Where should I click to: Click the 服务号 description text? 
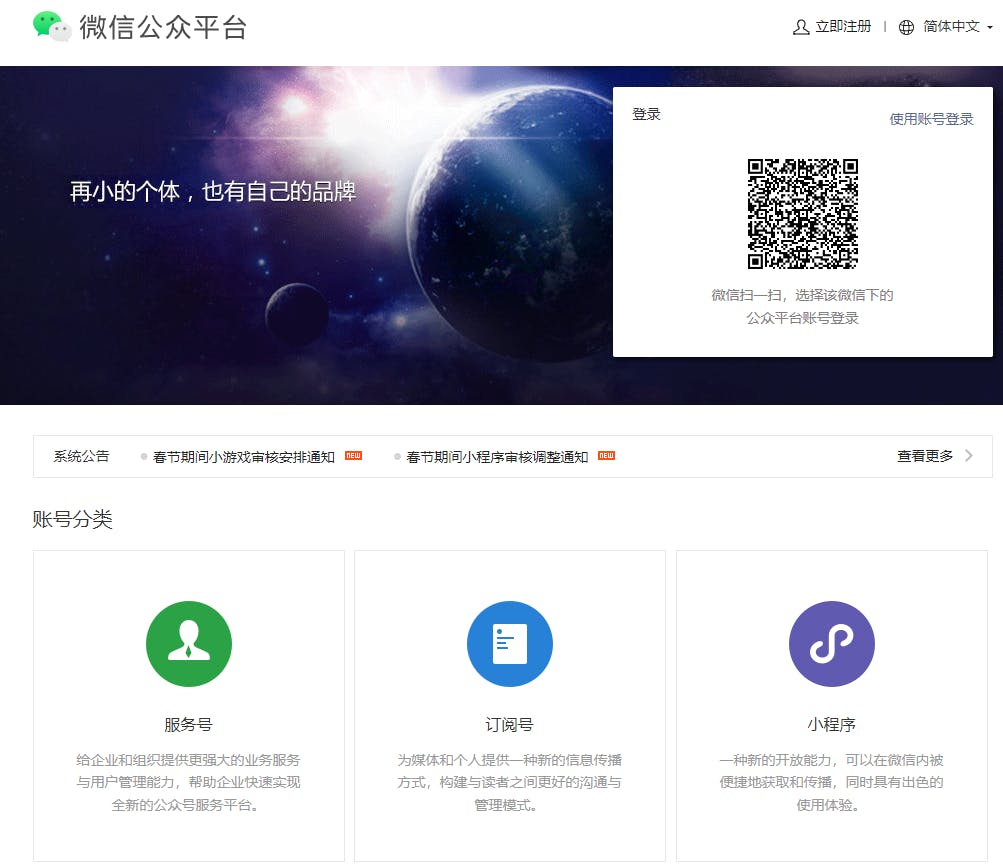[188, 782]
